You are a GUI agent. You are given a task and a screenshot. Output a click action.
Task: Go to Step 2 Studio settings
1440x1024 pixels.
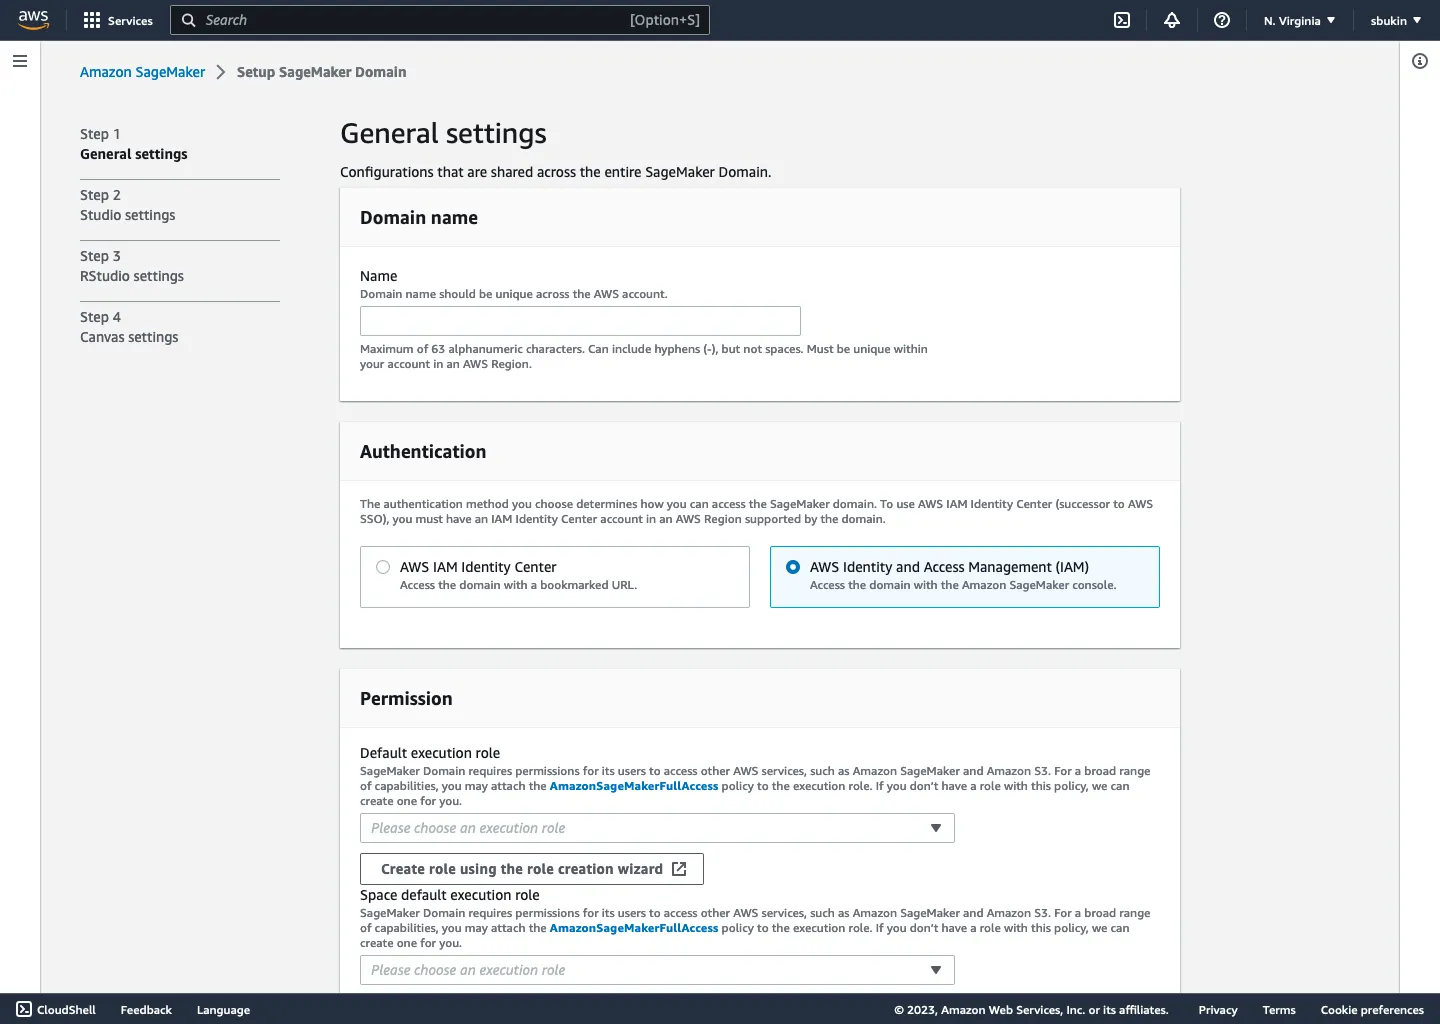tap(127, 215)
